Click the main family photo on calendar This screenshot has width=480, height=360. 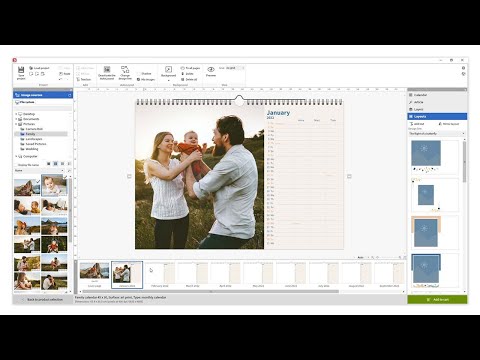click(x=199, y=178)
